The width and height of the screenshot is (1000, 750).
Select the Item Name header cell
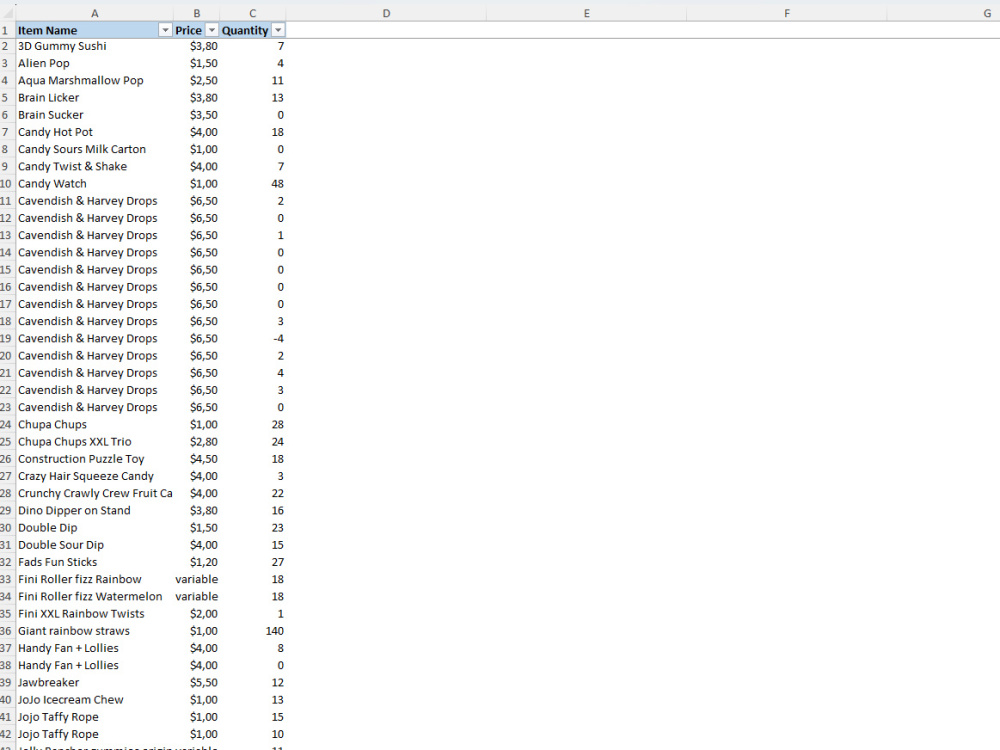94,31
